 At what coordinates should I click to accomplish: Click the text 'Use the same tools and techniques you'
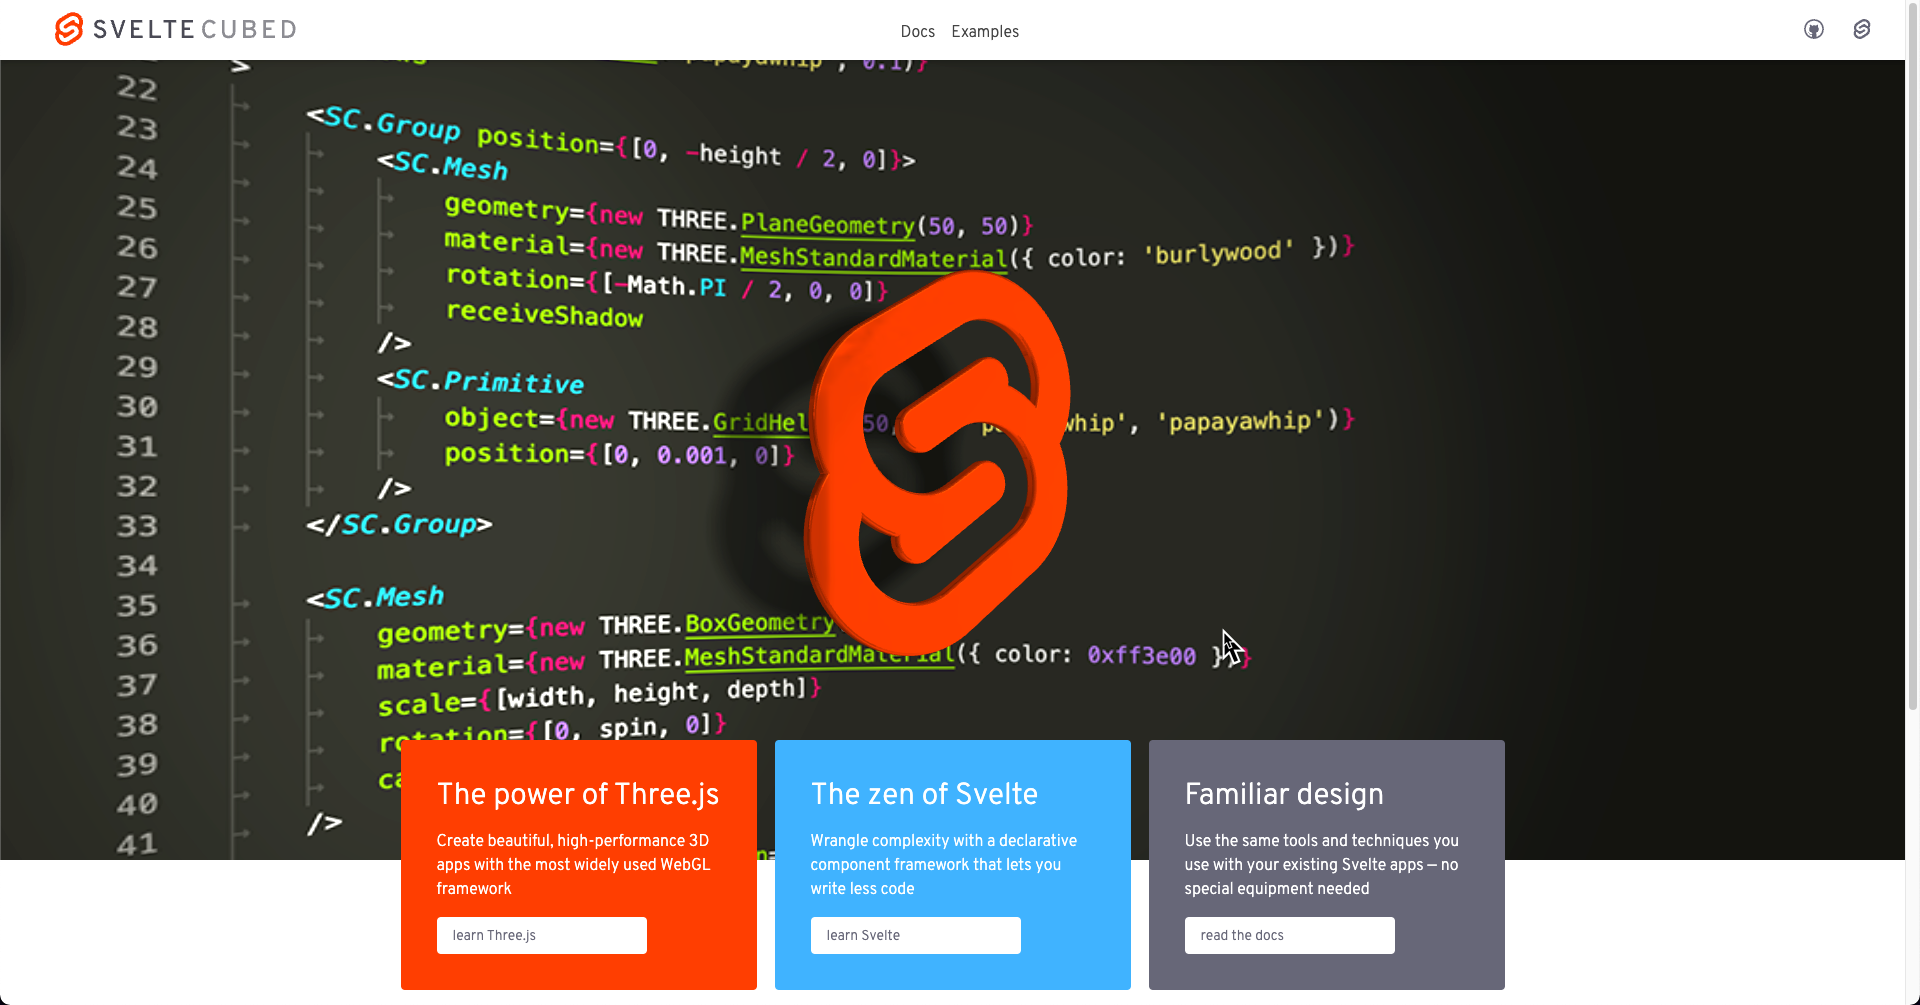pyautogui.click(x=1322, y=841)
